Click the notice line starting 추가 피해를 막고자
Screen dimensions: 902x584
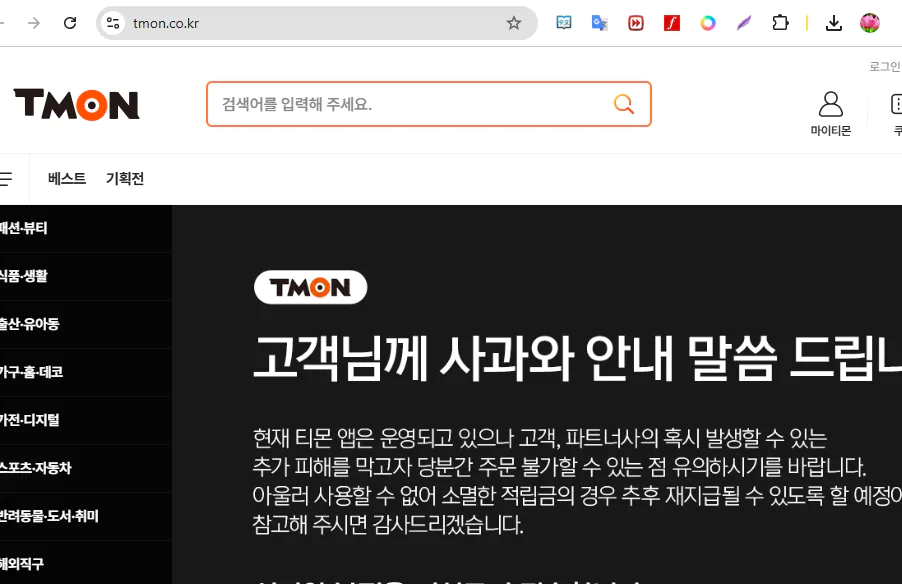point(559,467)
